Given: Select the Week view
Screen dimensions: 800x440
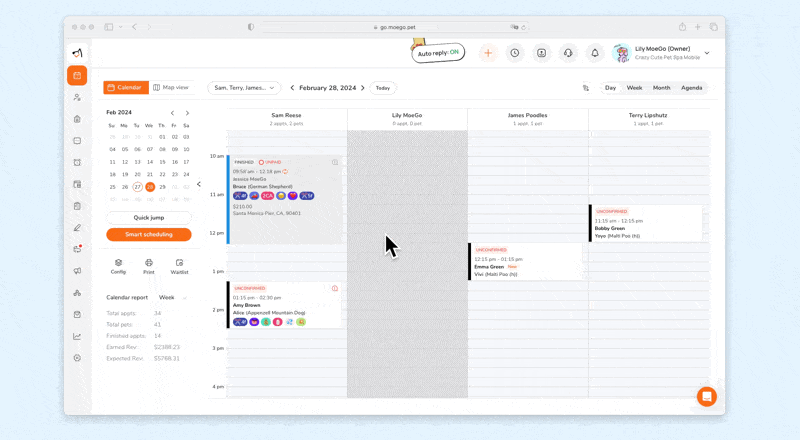Looking at the screenshot, I should point(634,88).
